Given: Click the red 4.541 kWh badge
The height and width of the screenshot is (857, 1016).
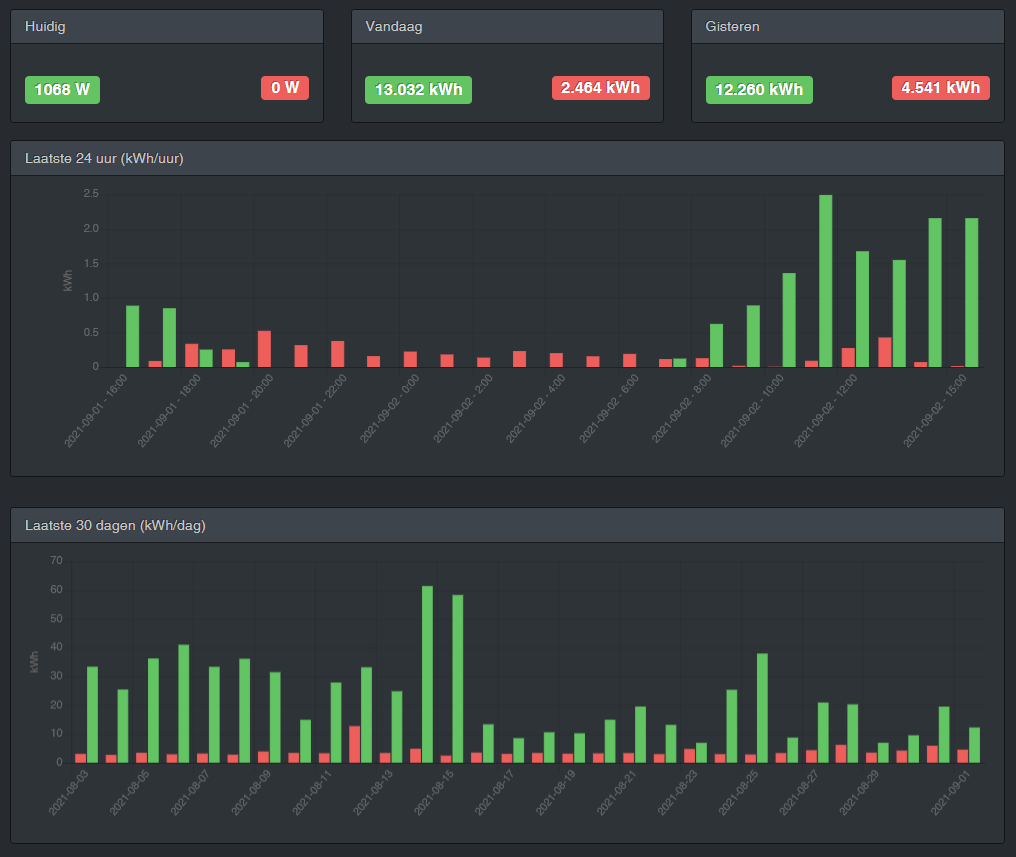Looking at the screenshot, I should 941,87.
